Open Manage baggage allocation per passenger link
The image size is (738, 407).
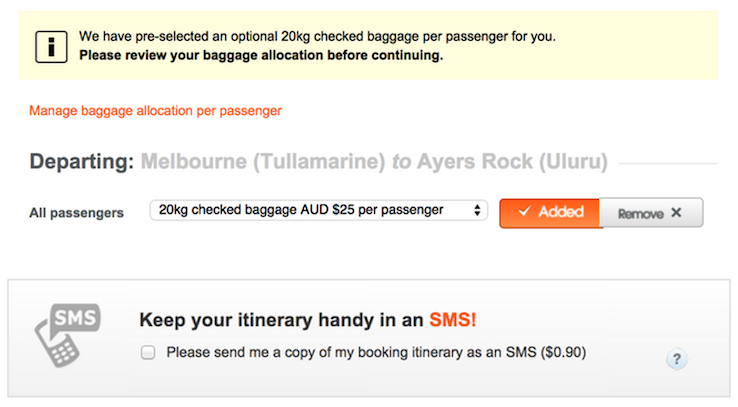(x=155, y=111)
